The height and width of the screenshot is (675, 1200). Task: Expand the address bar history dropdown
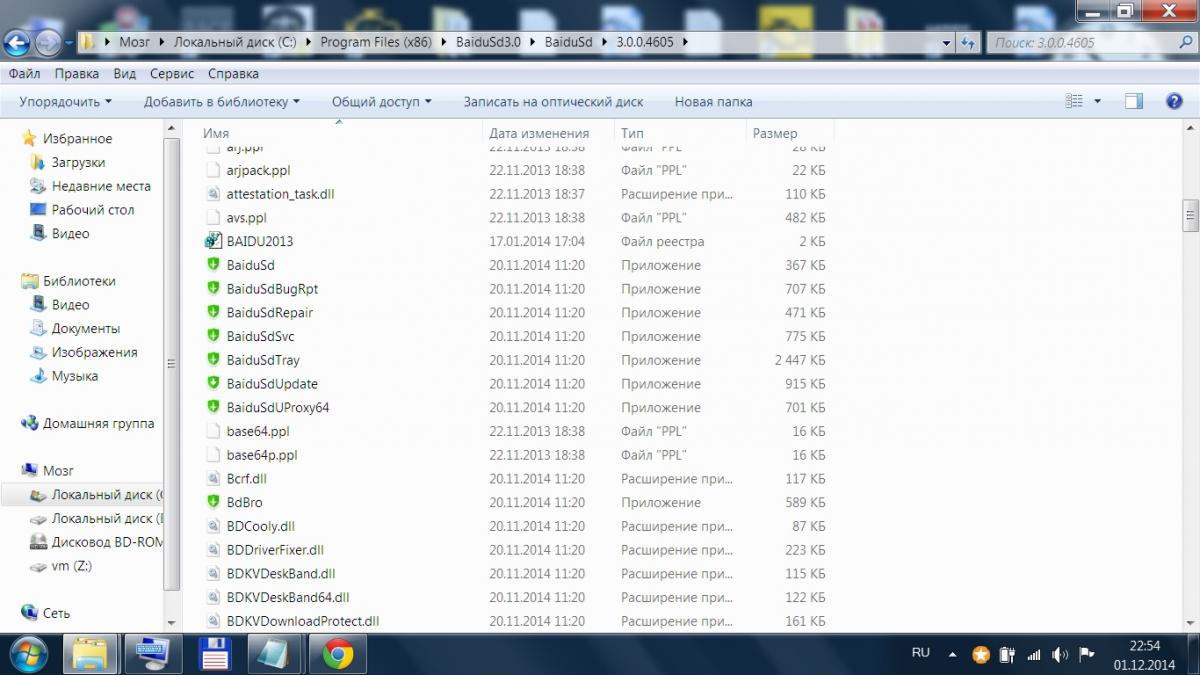click(944, 43)
